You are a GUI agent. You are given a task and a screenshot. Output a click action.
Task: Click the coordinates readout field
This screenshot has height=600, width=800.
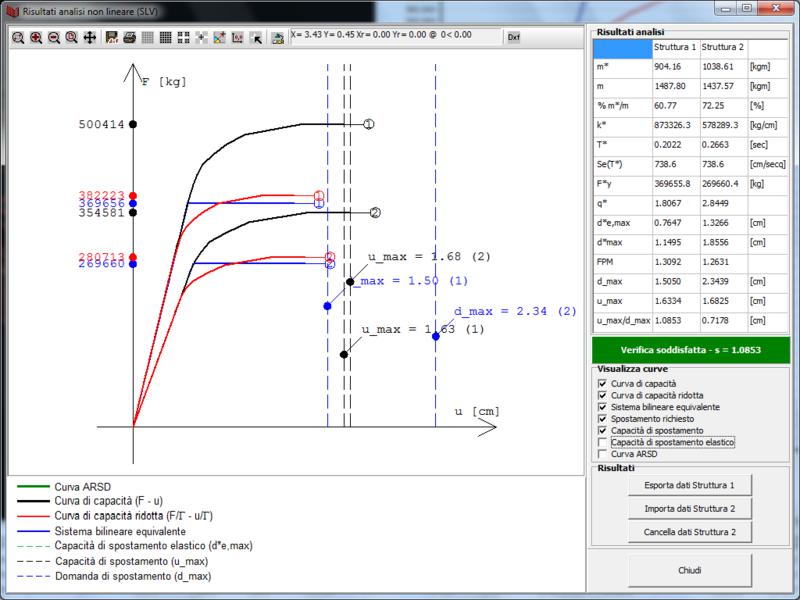click(x=396, y=36)
